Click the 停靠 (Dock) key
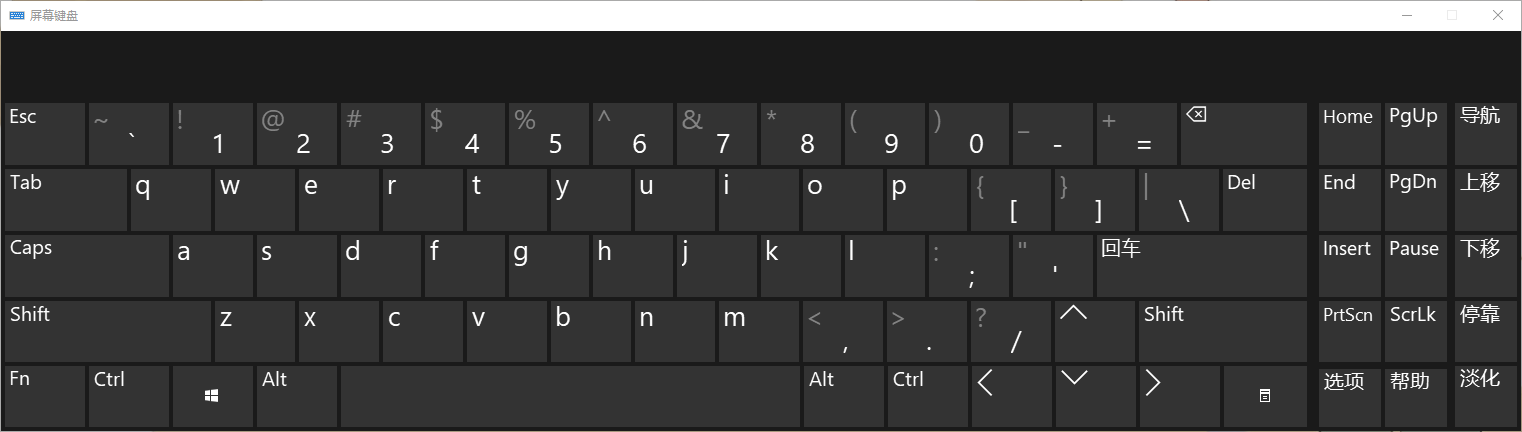The image size is (1522, 432). pyautogui.click(x=1484, y=331)
